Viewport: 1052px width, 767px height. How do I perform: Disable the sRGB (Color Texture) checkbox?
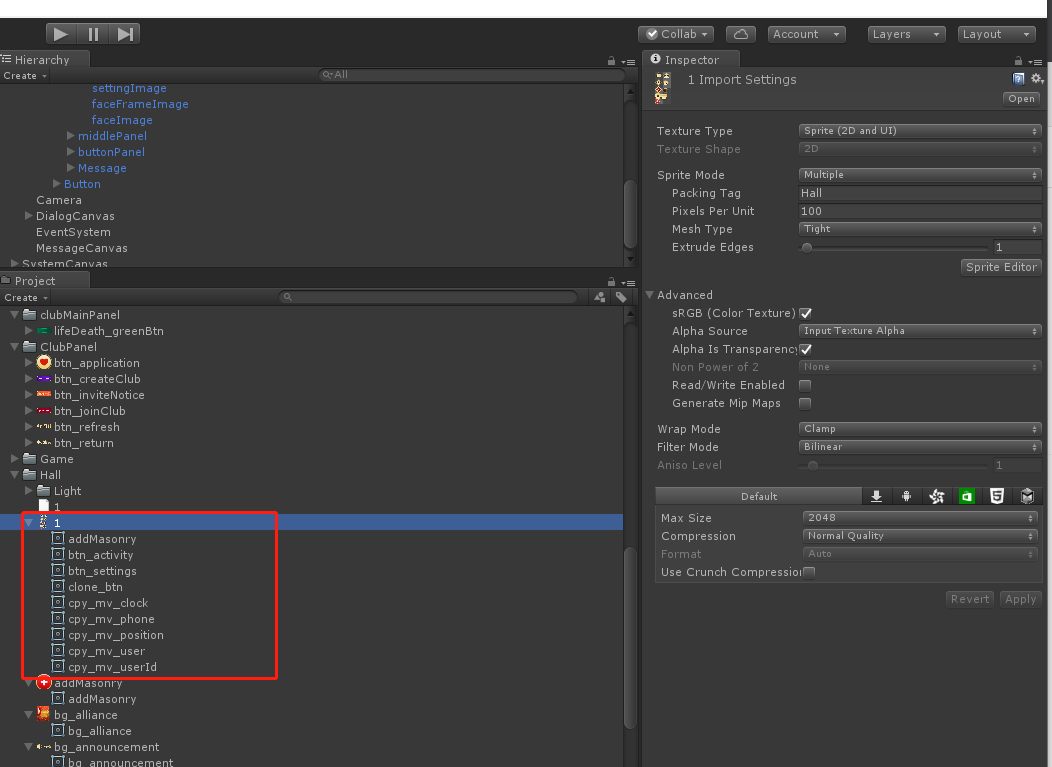(x=806, y=313)
